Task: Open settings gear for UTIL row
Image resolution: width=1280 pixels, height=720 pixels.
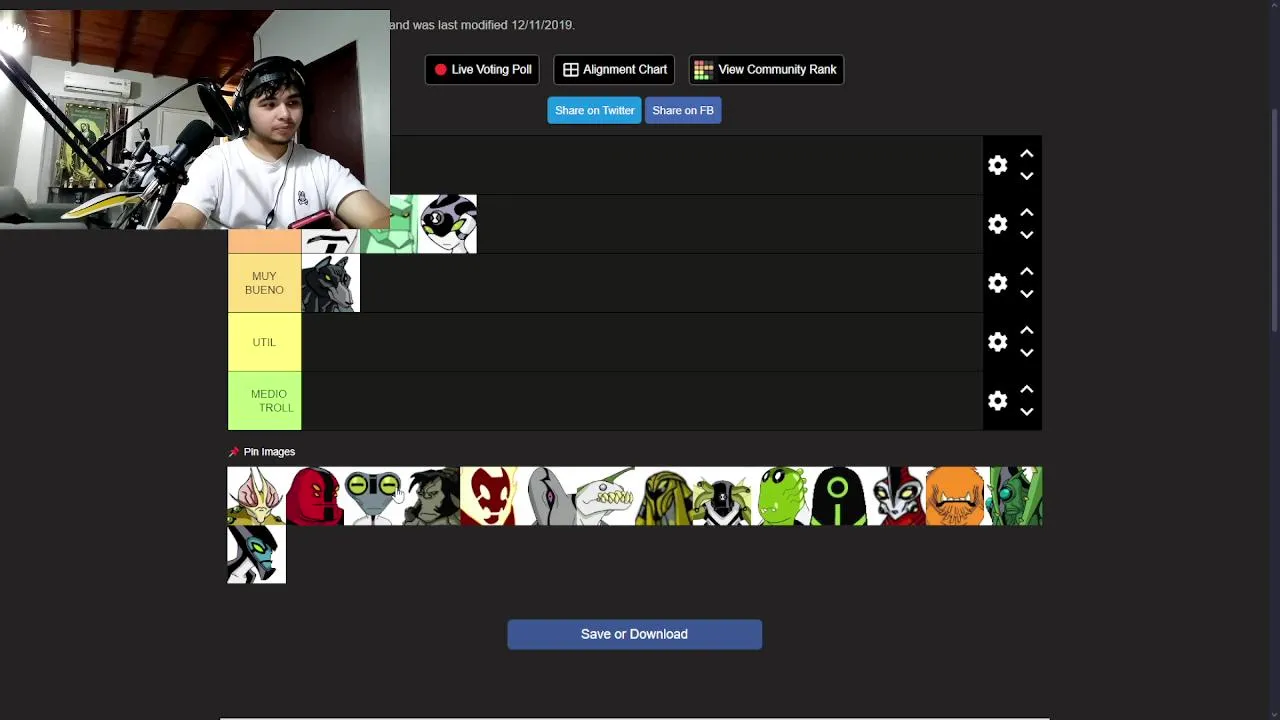Action: [997, 342]
